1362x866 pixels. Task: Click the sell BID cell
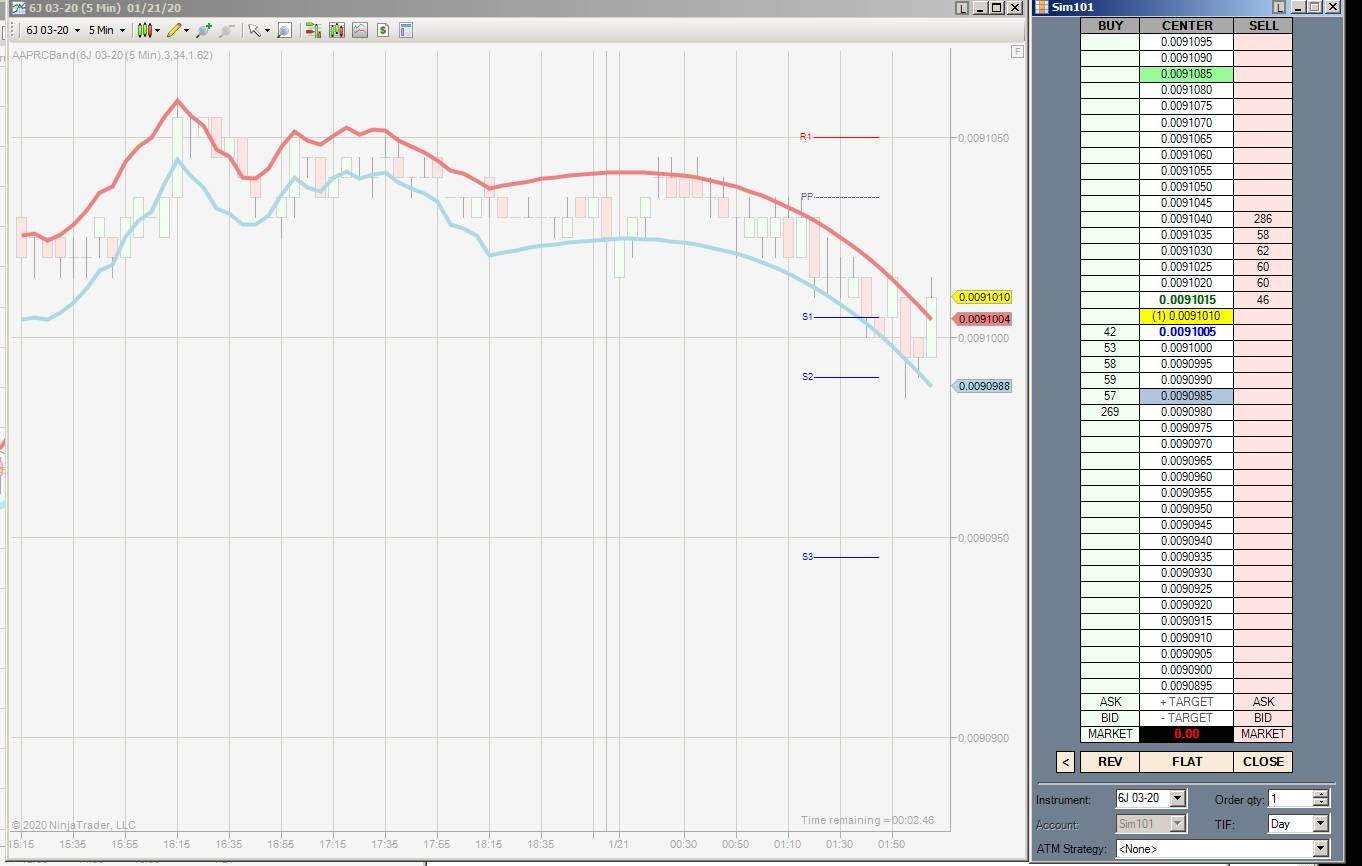coord(1263,718)
